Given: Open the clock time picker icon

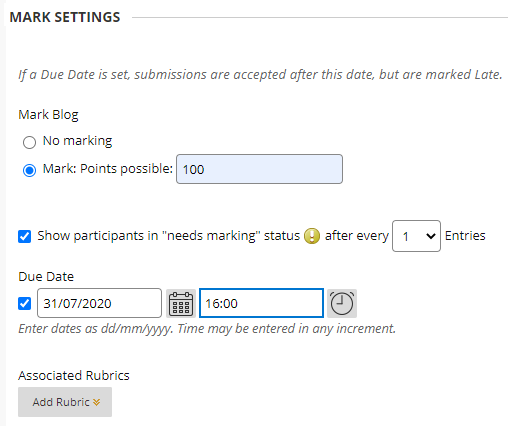Looking at the screenshot, I should [342, 303].
